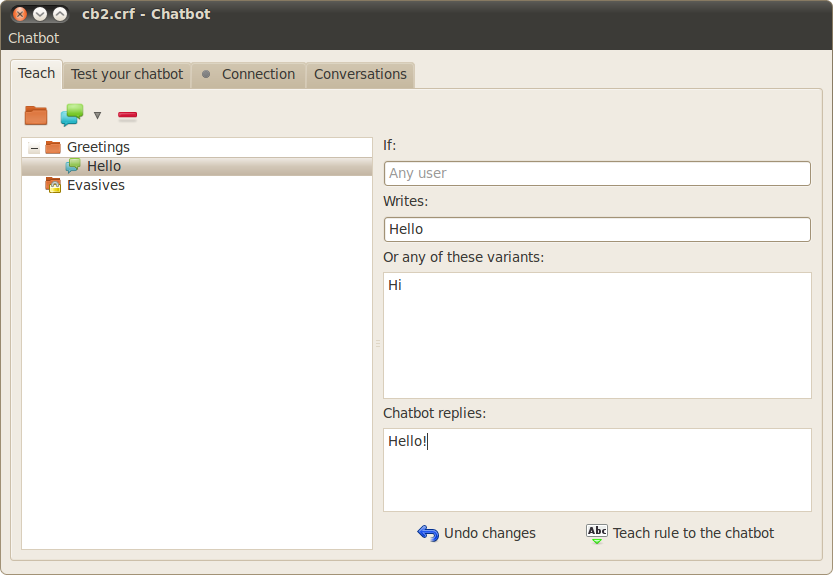833x575 pixels.
Task: Click Undo changes button
Action: (477, 533)
